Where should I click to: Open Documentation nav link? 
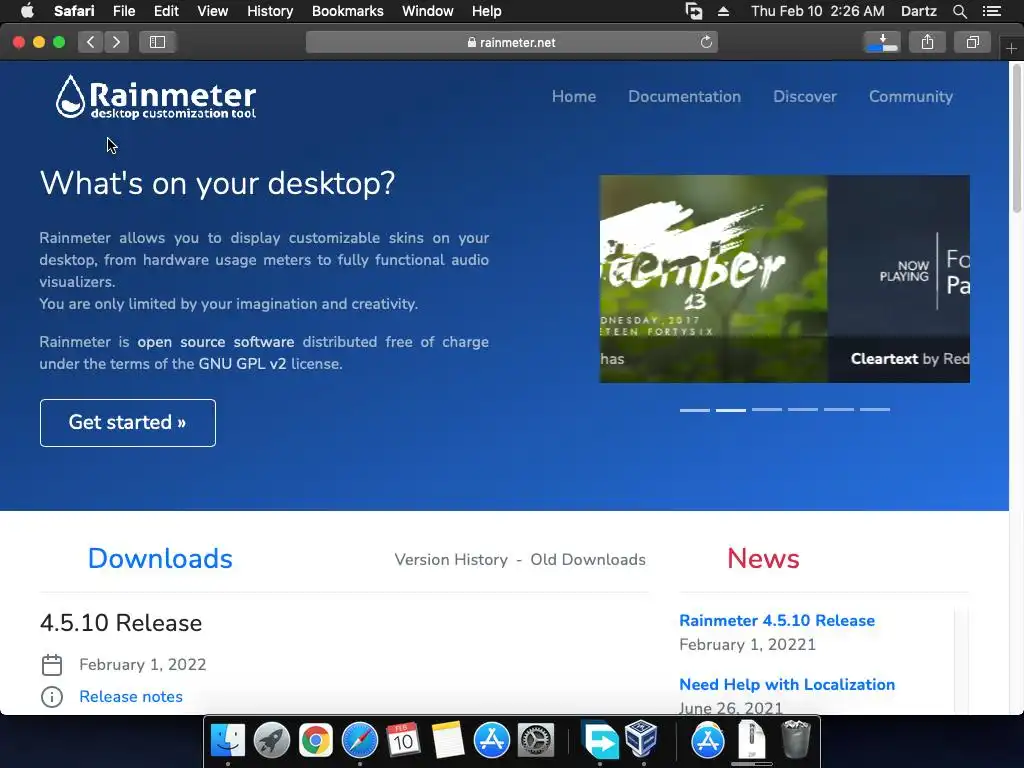[684, 97]
